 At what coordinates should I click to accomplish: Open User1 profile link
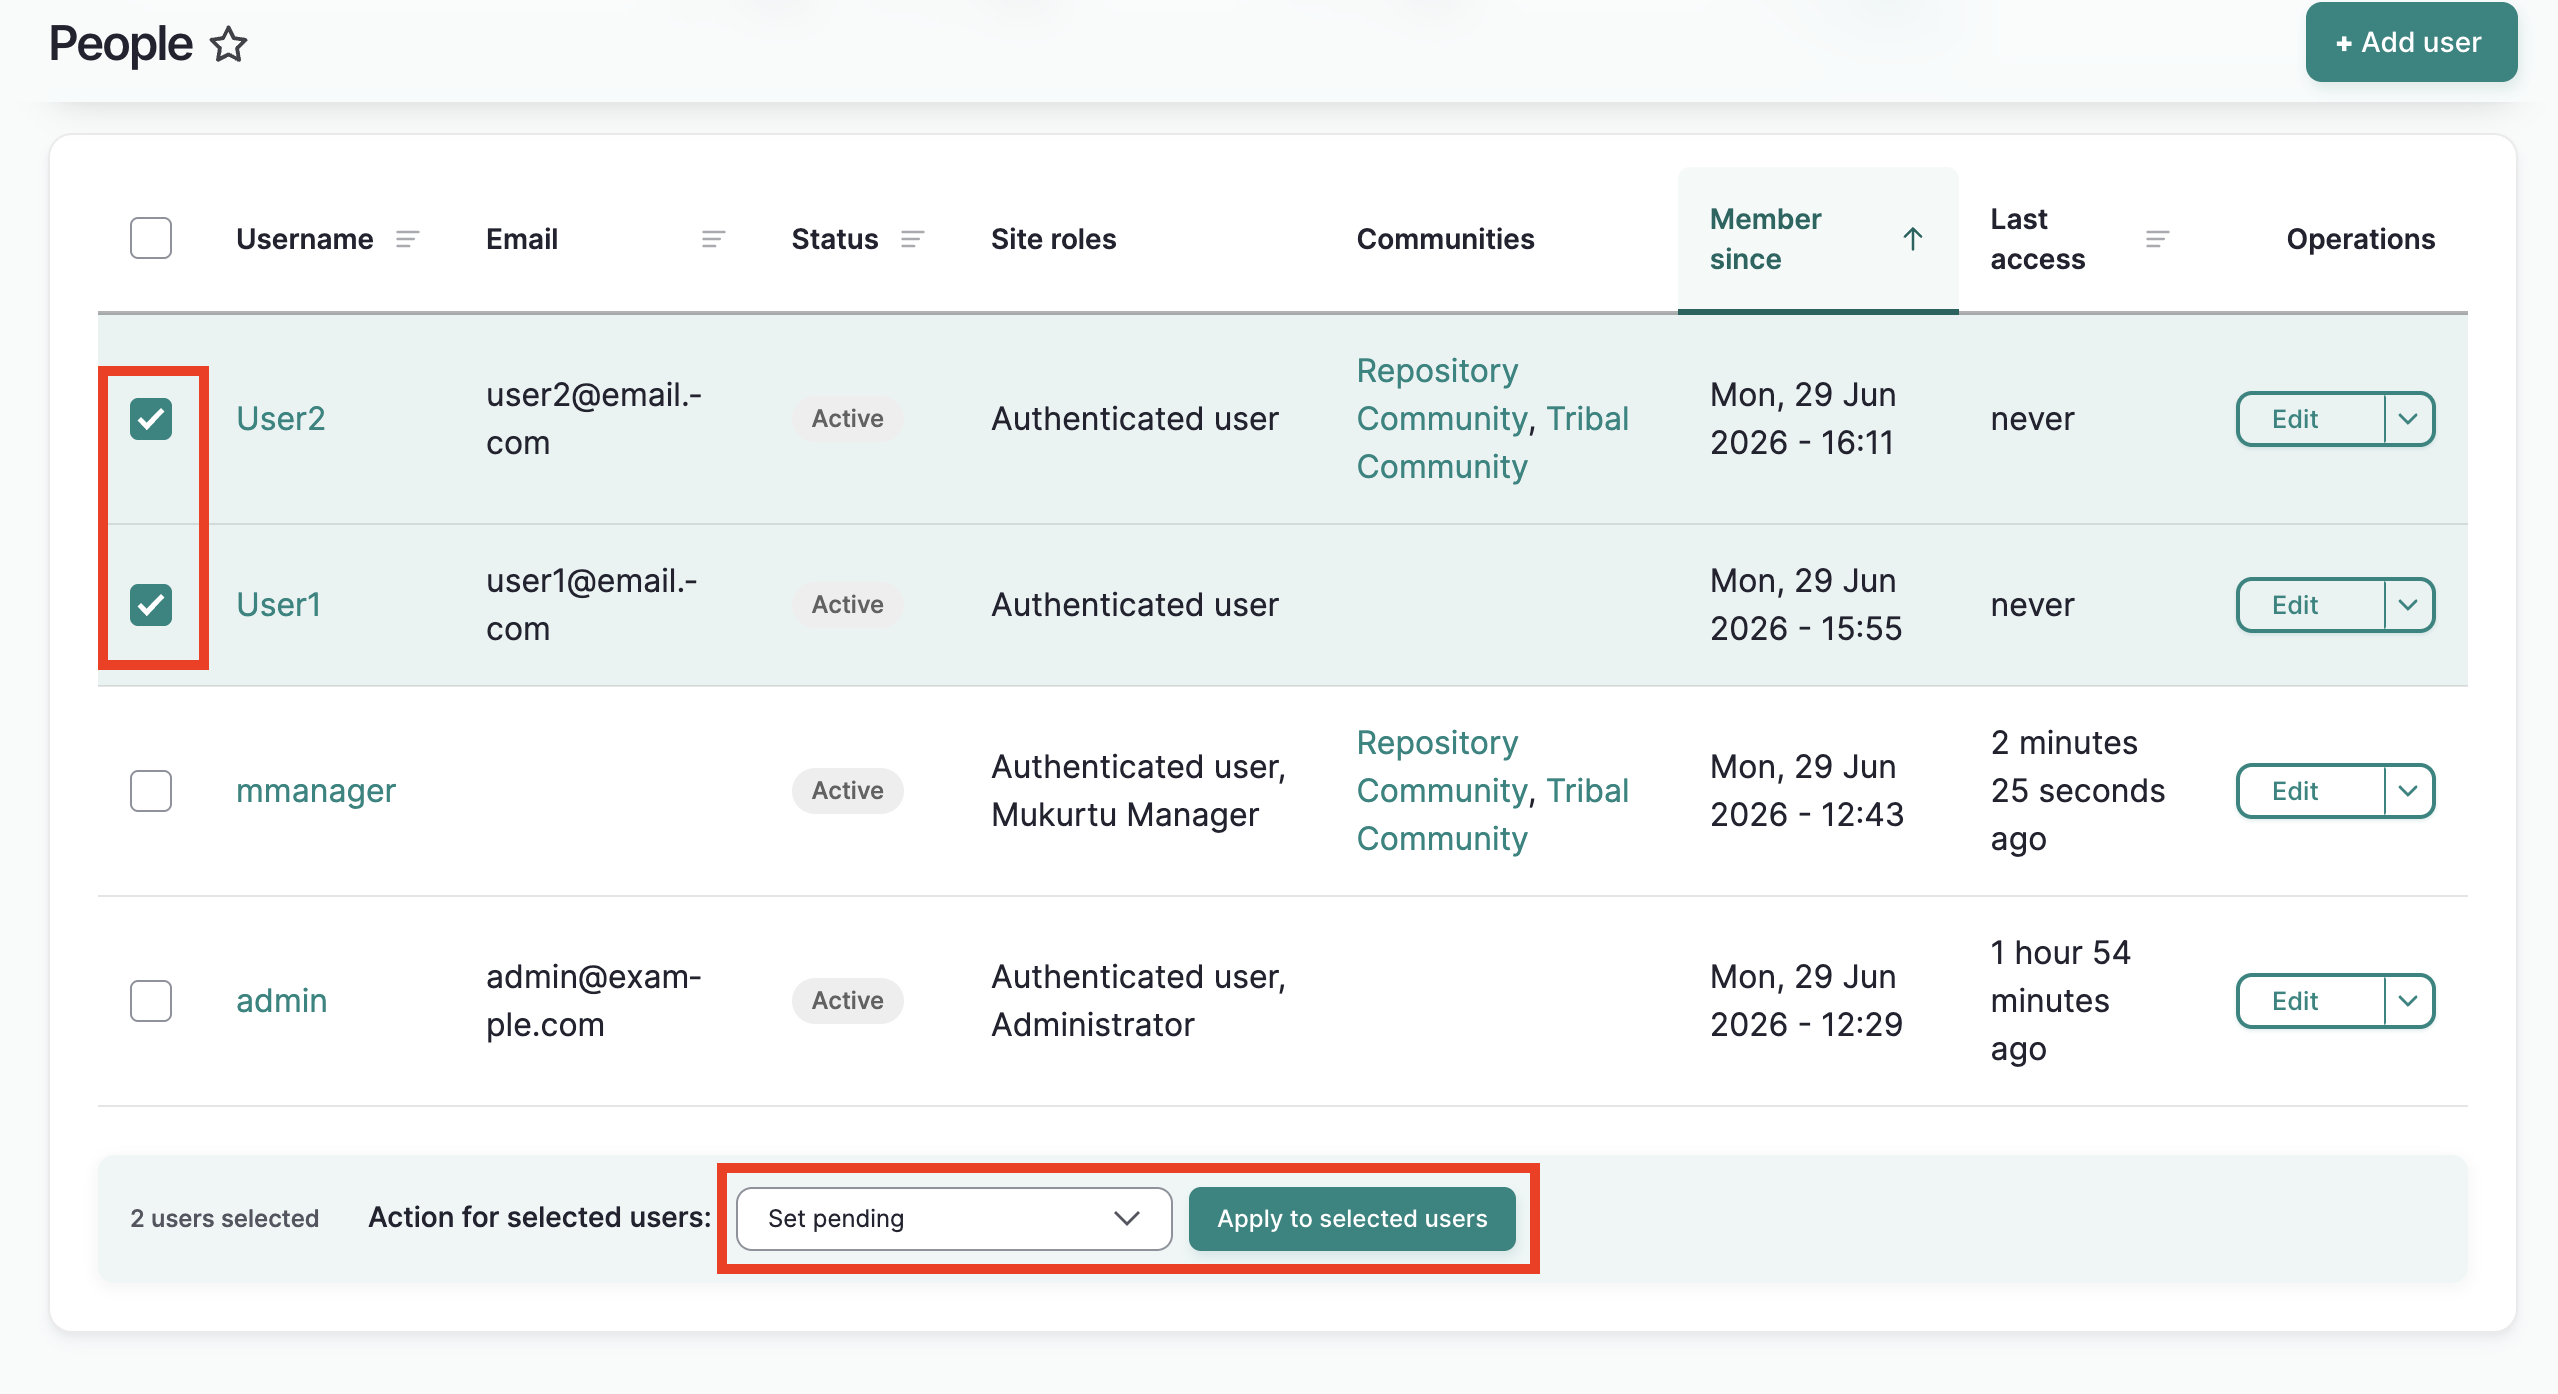pos(279,604)
